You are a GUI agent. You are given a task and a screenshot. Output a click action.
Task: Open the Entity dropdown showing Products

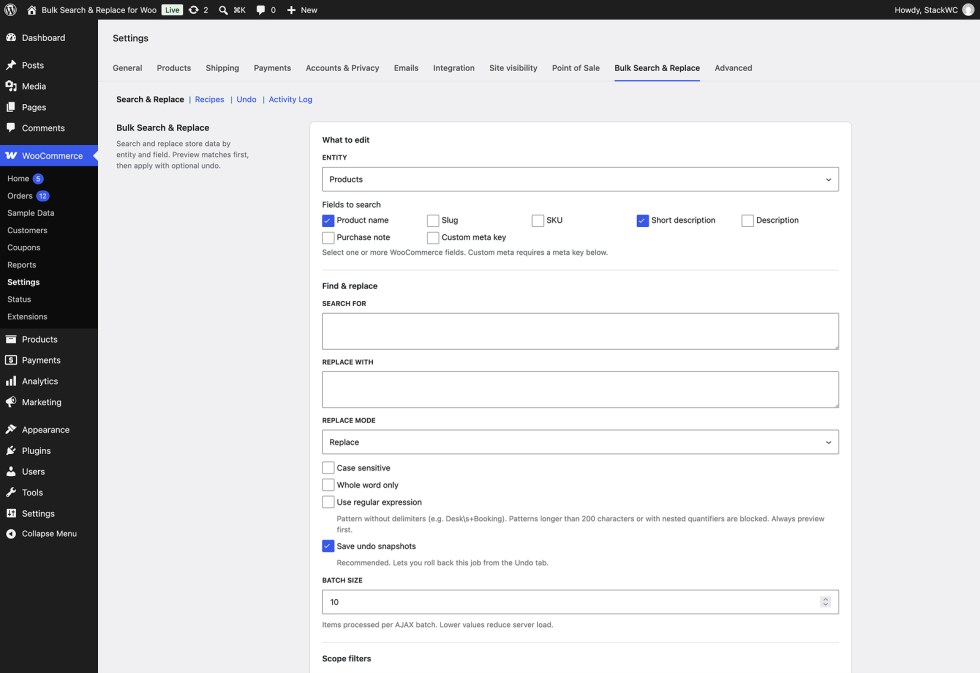pyautogui.click(x=580, y=179)
